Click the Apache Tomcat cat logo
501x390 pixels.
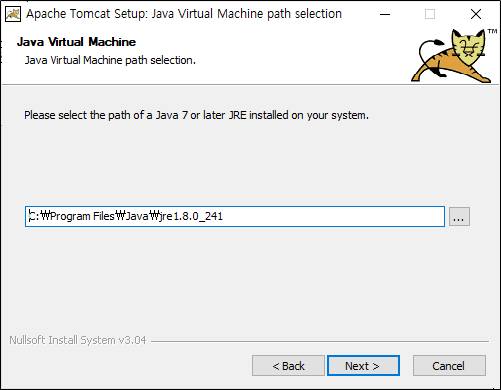point(453,56)
